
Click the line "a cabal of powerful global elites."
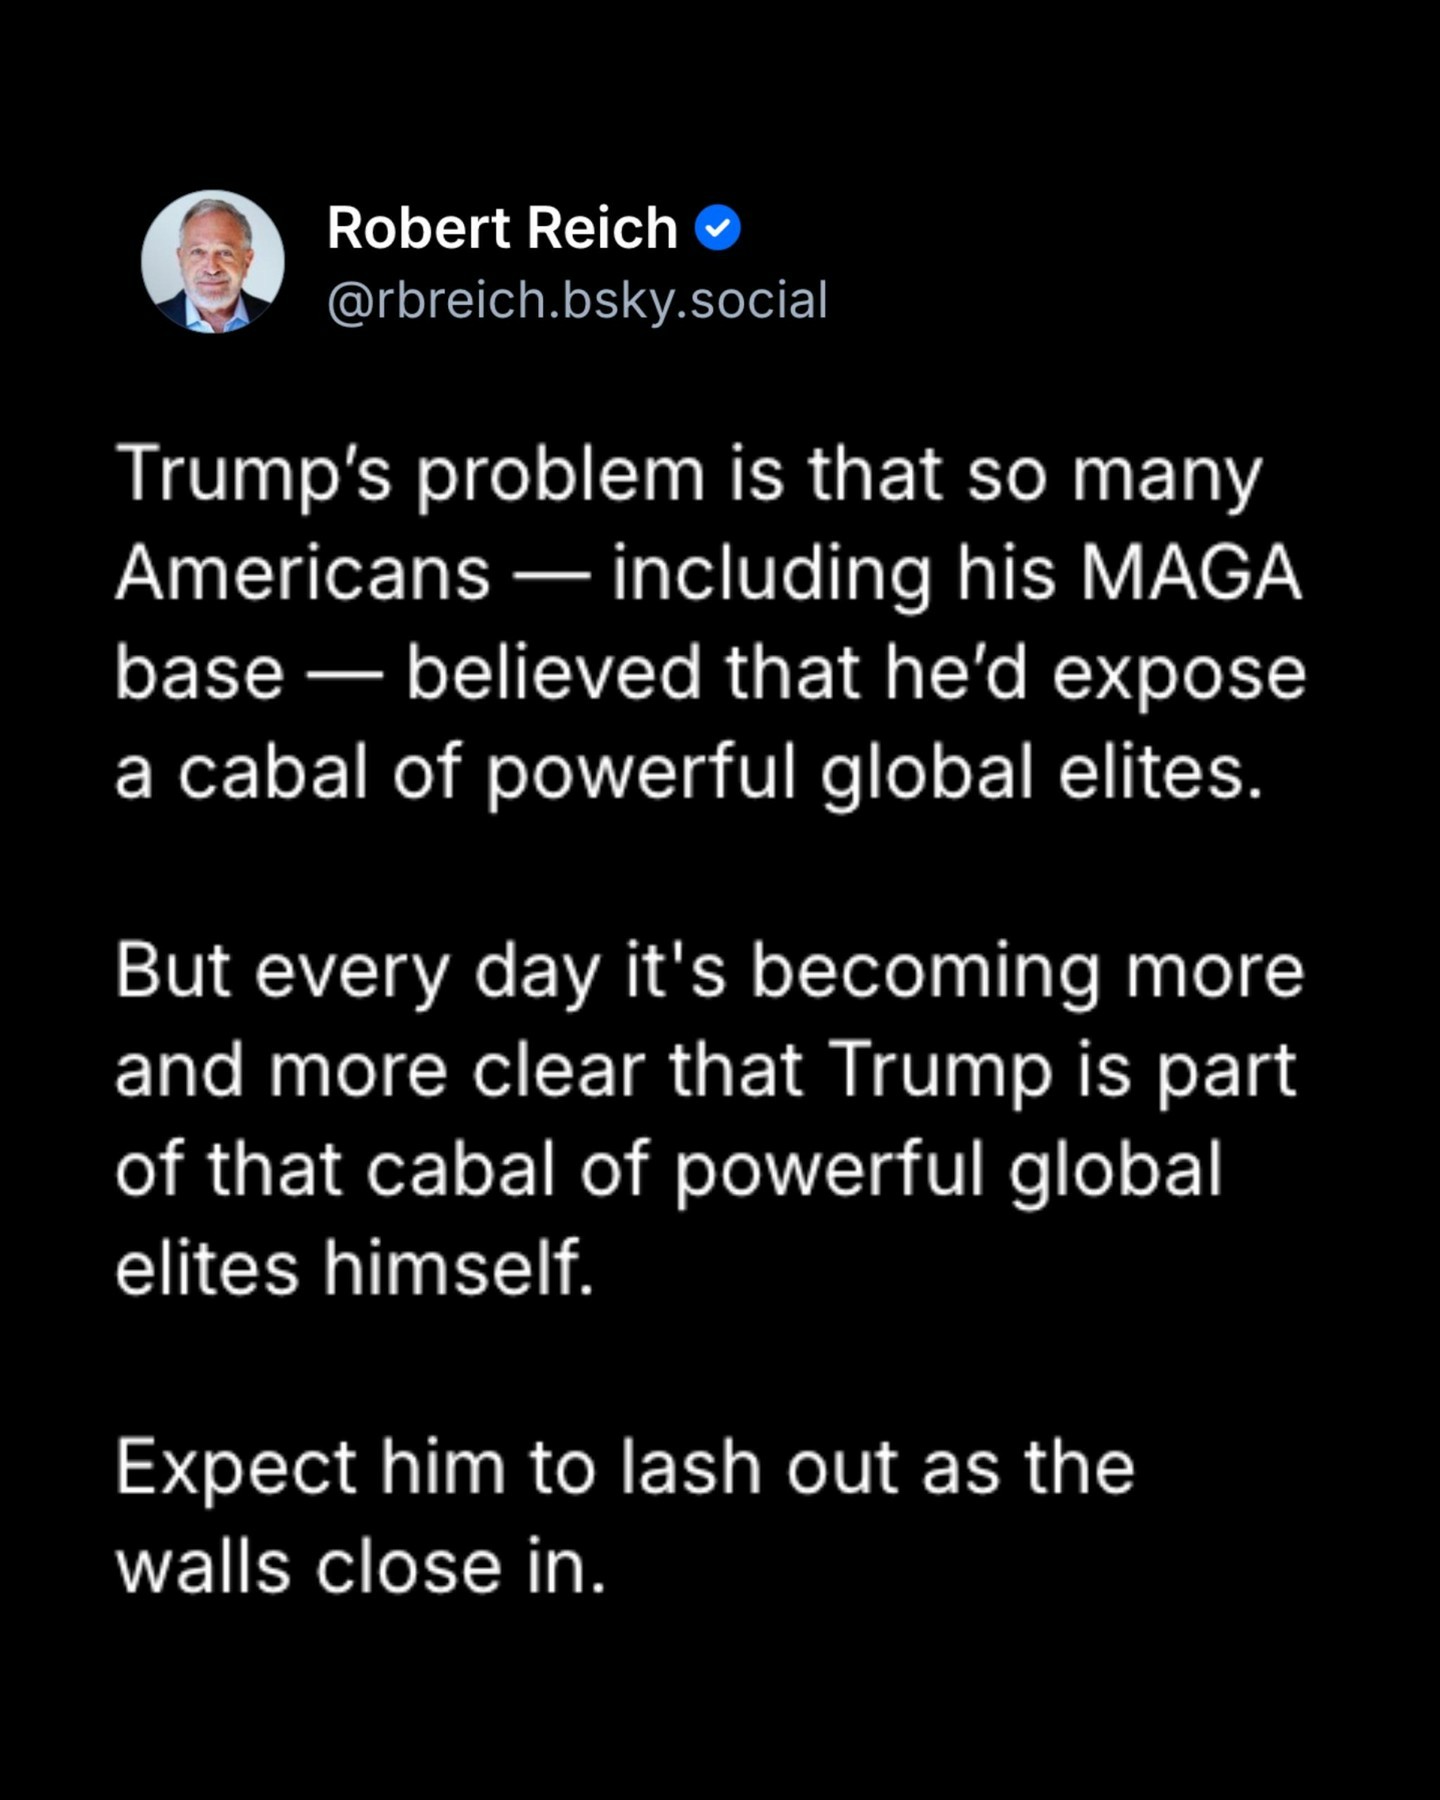pyautogui.click(x=689, y=773)
